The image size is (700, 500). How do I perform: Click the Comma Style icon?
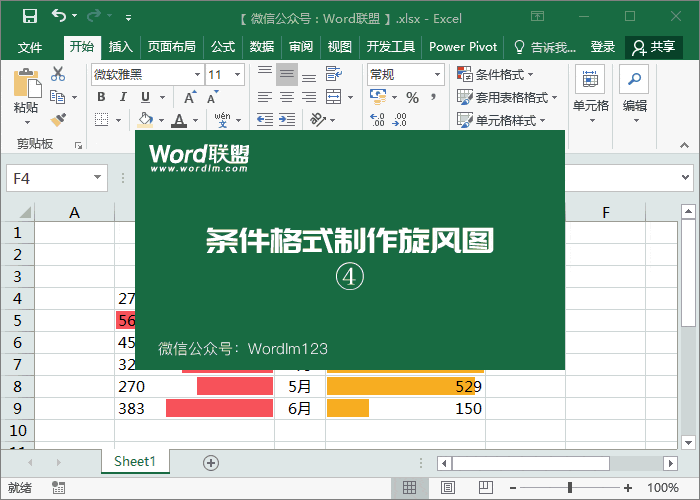(x=433, y=97)
